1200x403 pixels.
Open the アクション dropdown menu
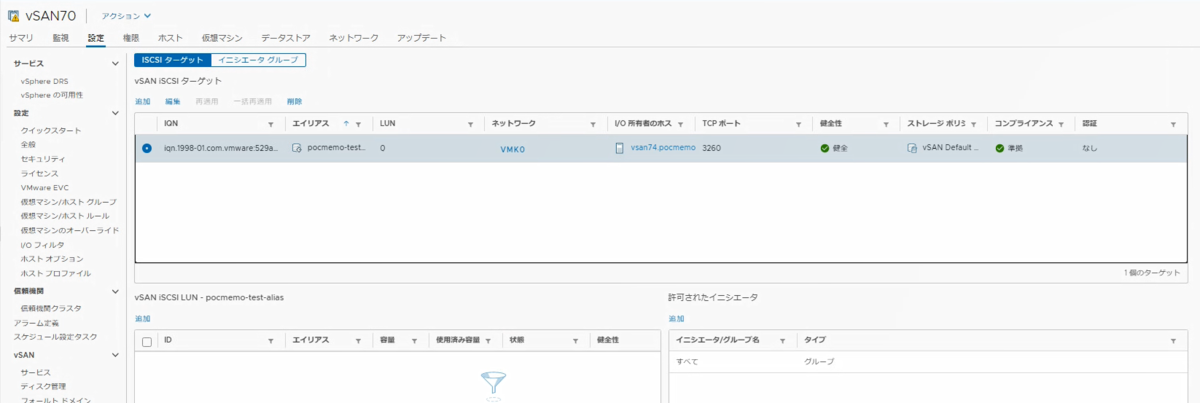[127, 16]
